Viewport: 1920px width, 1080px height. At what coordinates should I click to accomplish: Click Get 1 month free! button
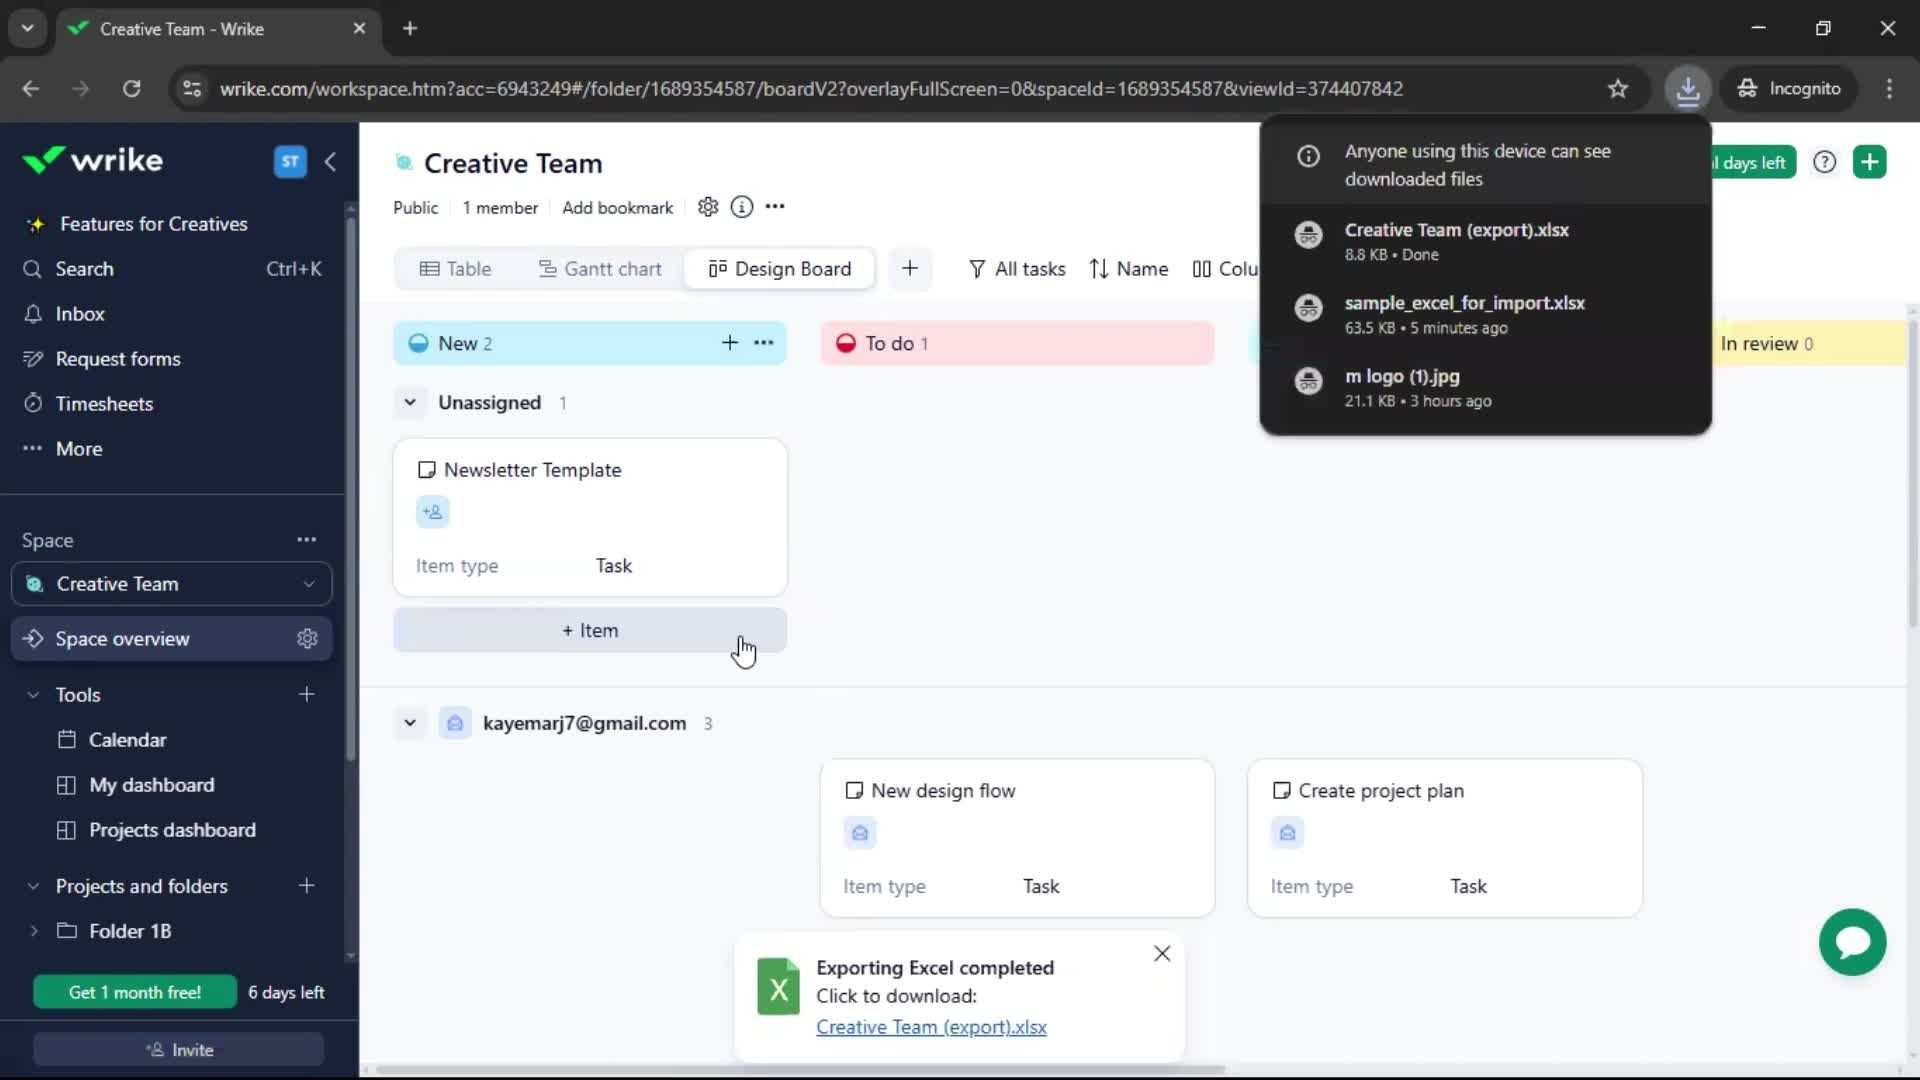click(x=135, y=992)
